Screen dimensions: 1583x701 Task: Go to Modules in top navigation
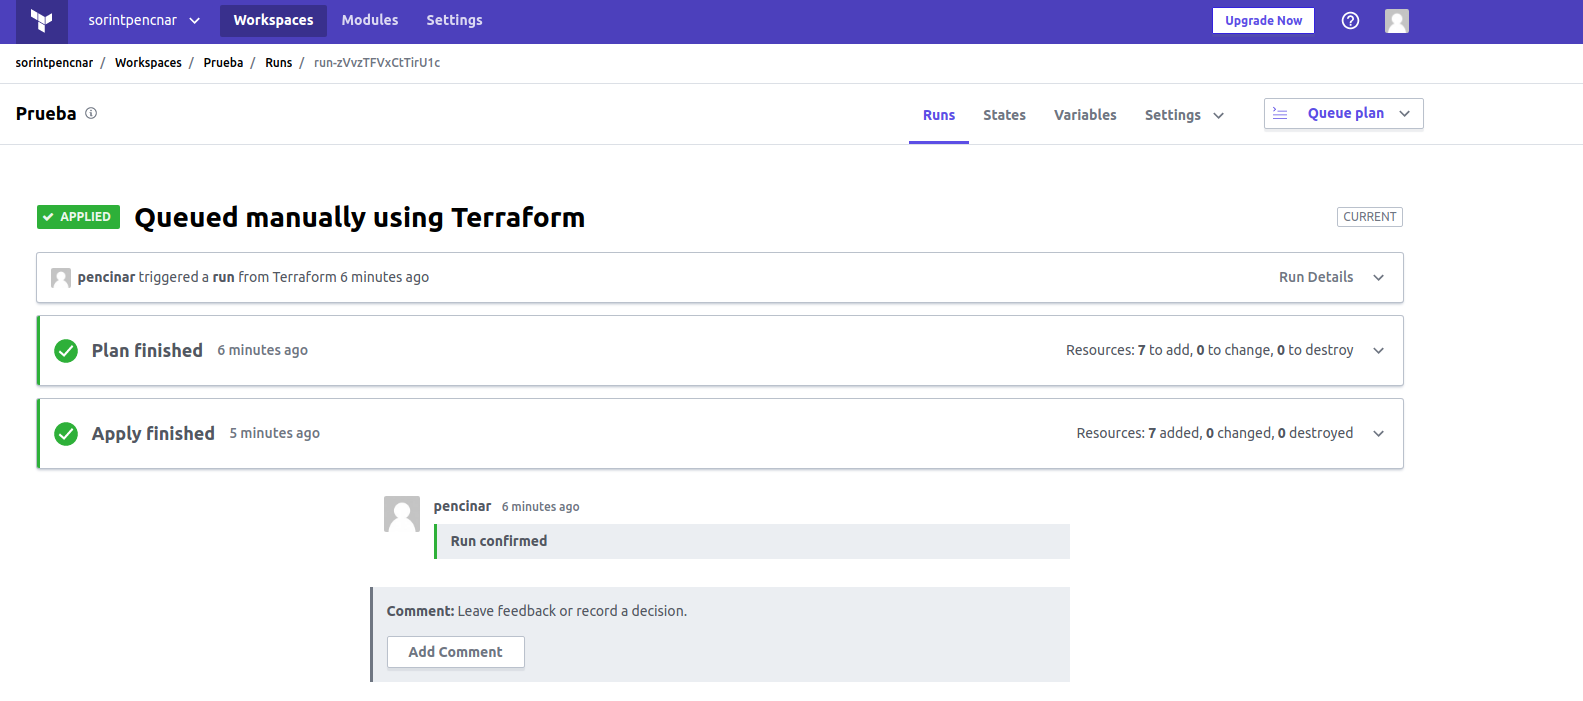point(370,20)
